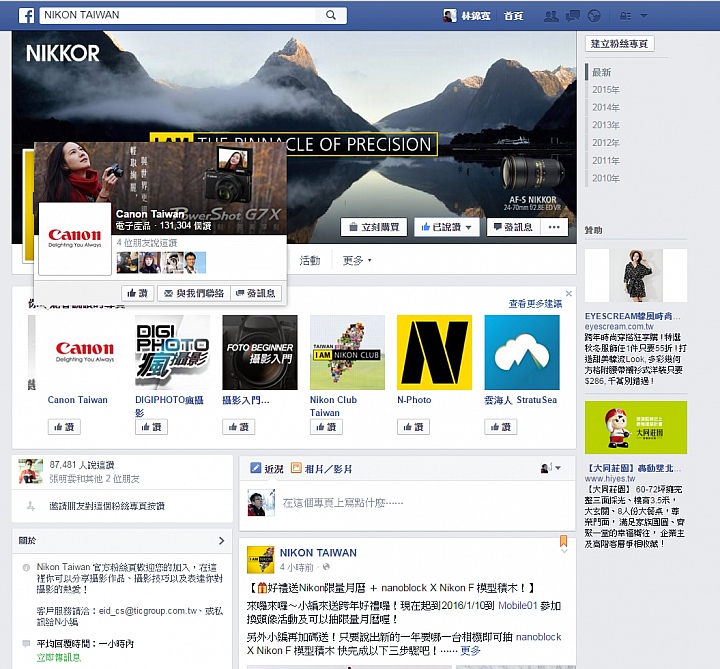Screen dimensions: 720x669
Task: Click the 87,481 人說這讚 text
Action: [82, 465]
